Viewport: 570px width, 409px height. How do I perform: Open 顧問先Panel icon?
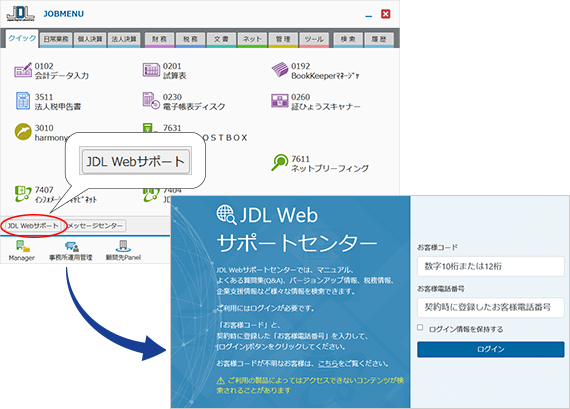click(123, 246)
